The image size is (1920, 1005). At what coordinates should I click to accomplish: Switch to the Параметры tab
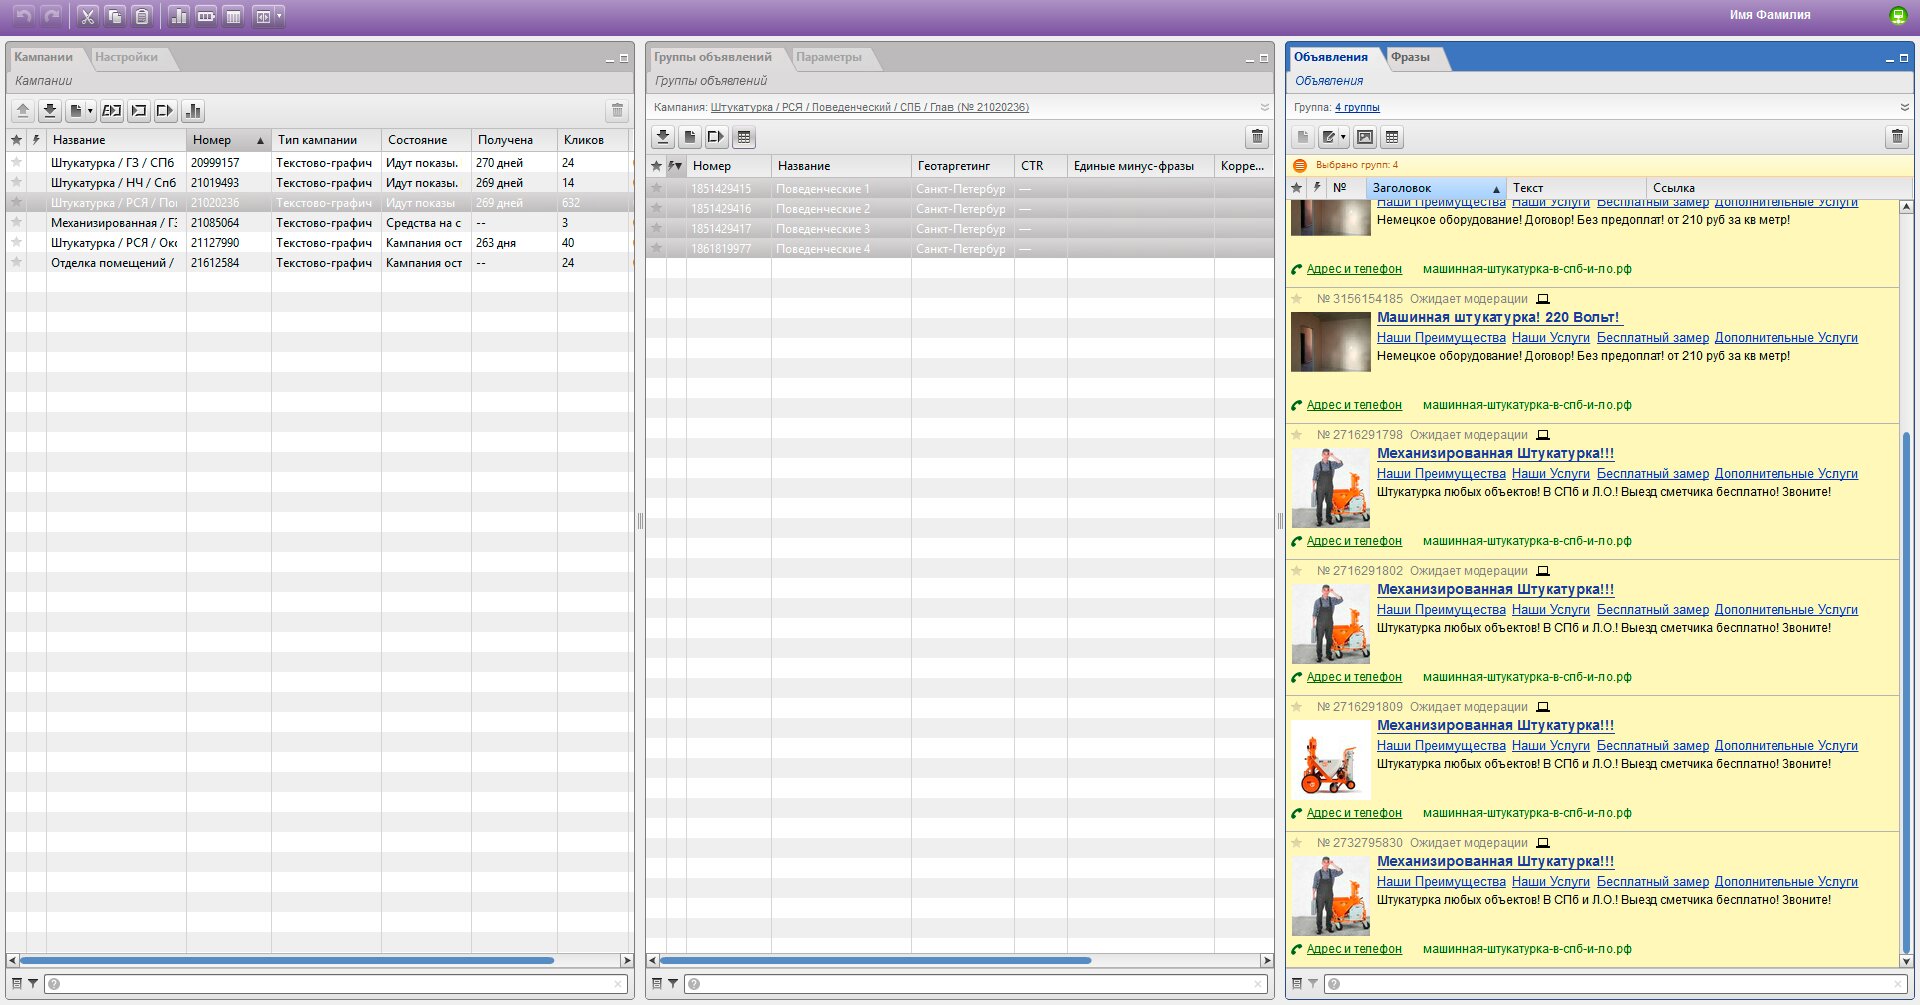(x=829, y=57)
